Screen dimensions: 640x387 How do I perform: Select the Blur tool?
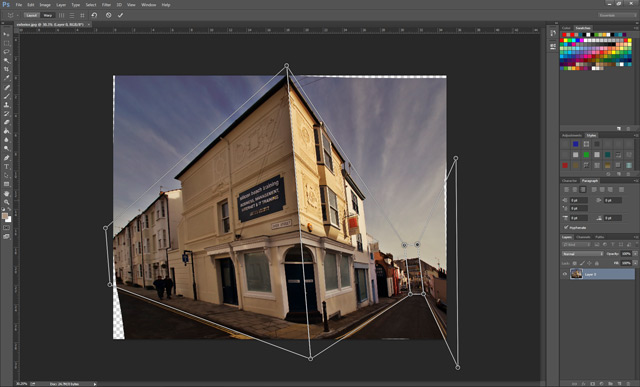[7, 140]
